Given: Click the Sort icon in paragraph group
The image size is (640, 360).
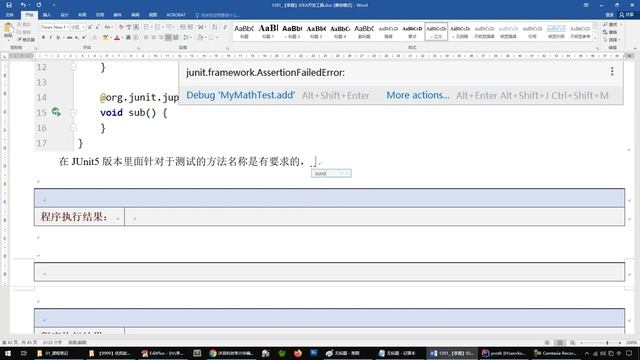Looking at the screenshot, I should [x=215, y=27].
